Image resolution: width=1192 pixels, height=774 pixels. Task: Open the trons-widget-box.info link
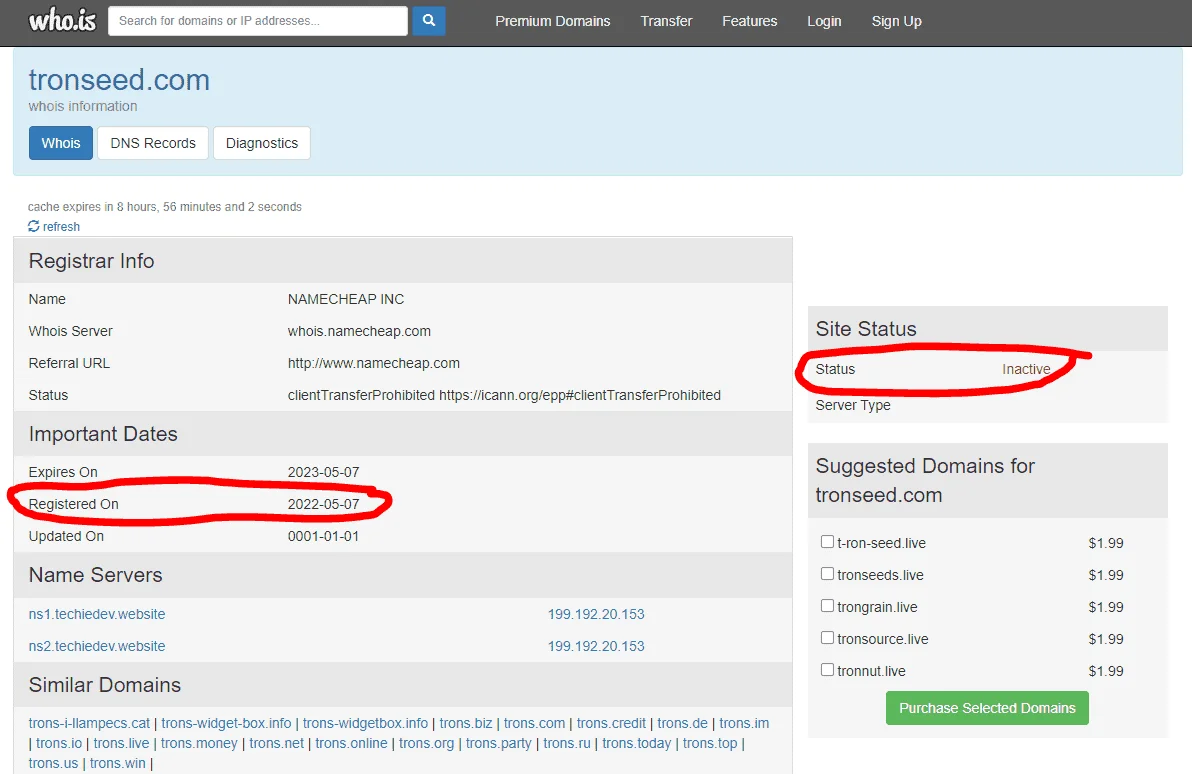click(226, 723)
